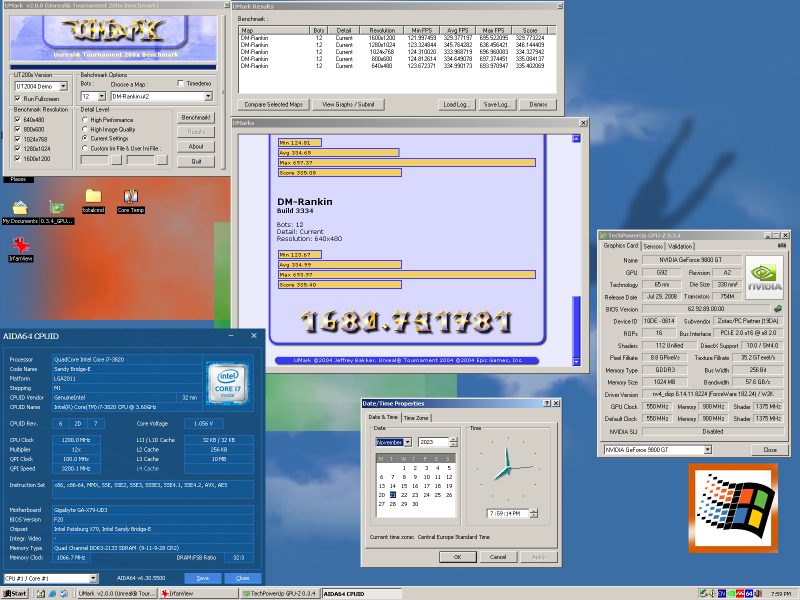Click View Graphs / Submit button
This screenshot has height=600, width=800.
[x=348, y=105]
